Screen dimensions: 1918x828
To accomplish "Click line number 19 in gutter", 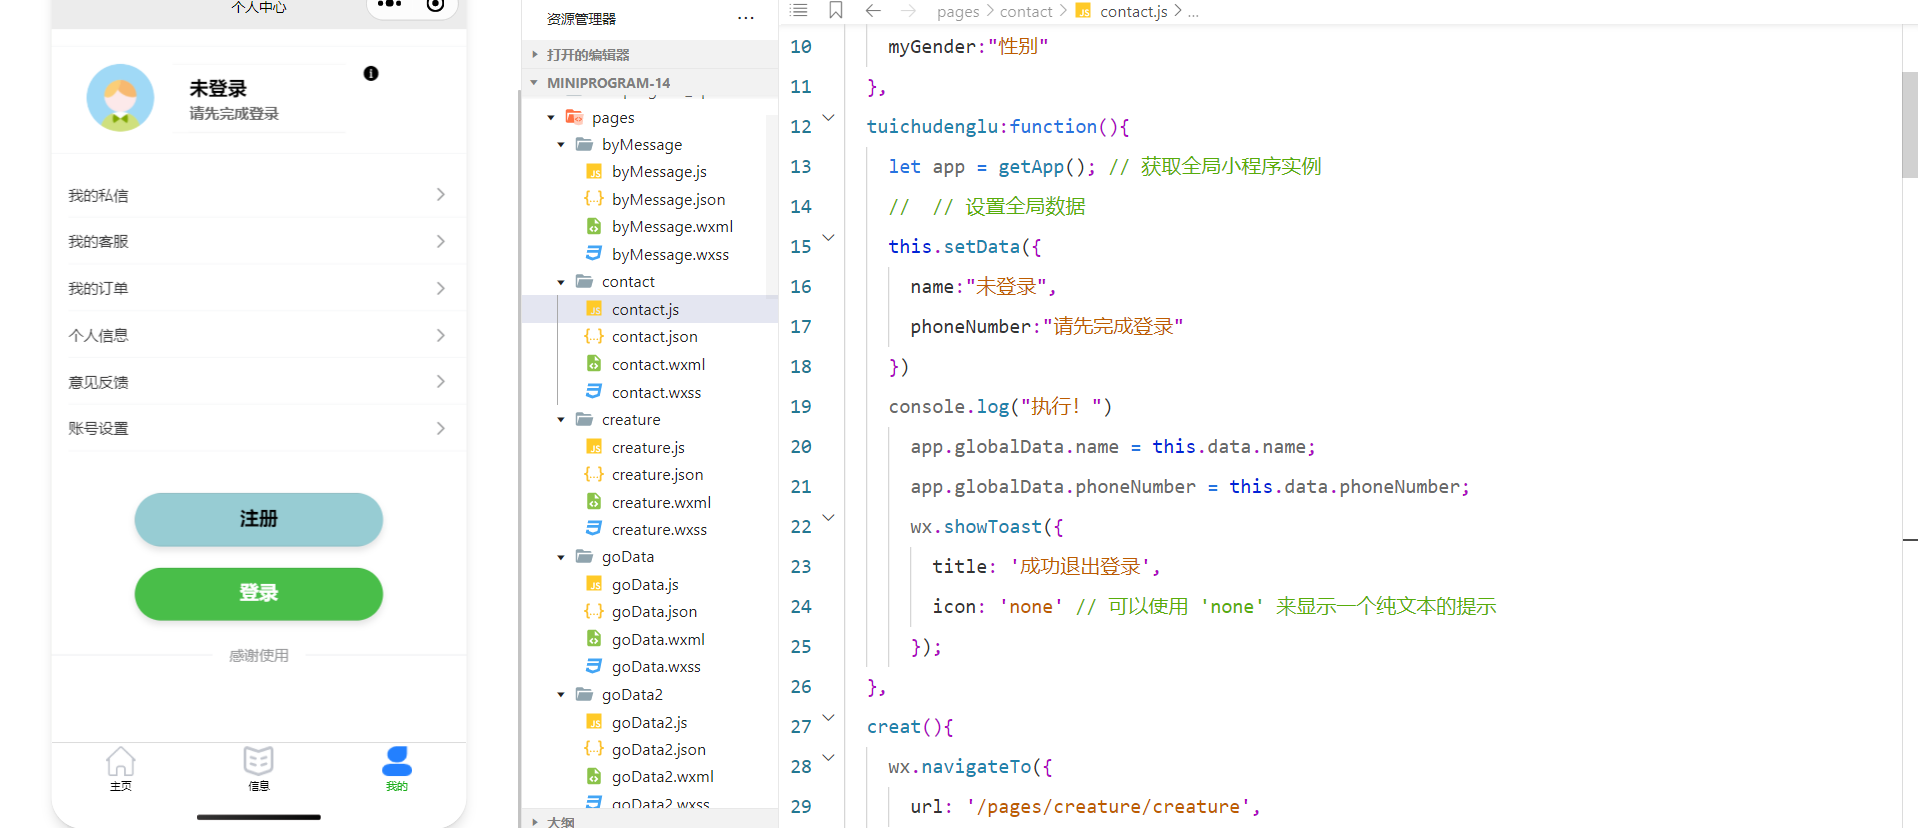I will [801, 407].
